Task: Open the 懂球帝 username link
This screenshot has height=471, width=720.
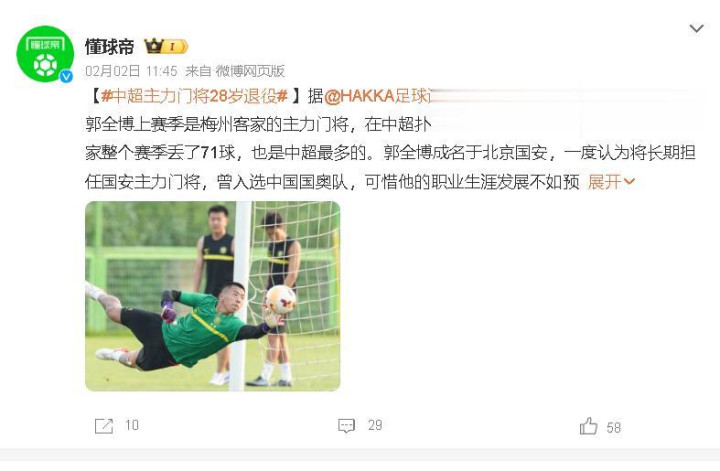Action: coord(109,46)
